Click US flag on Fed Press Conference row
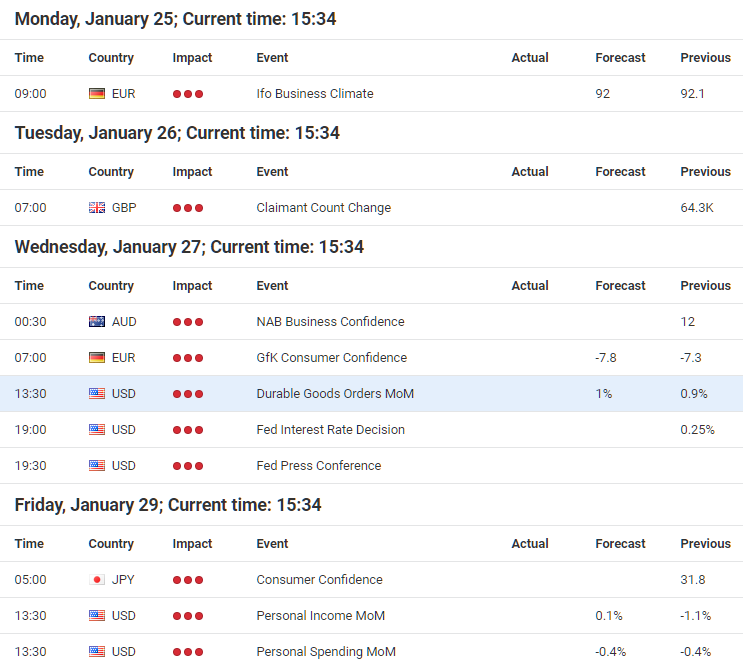 [97, 466]
